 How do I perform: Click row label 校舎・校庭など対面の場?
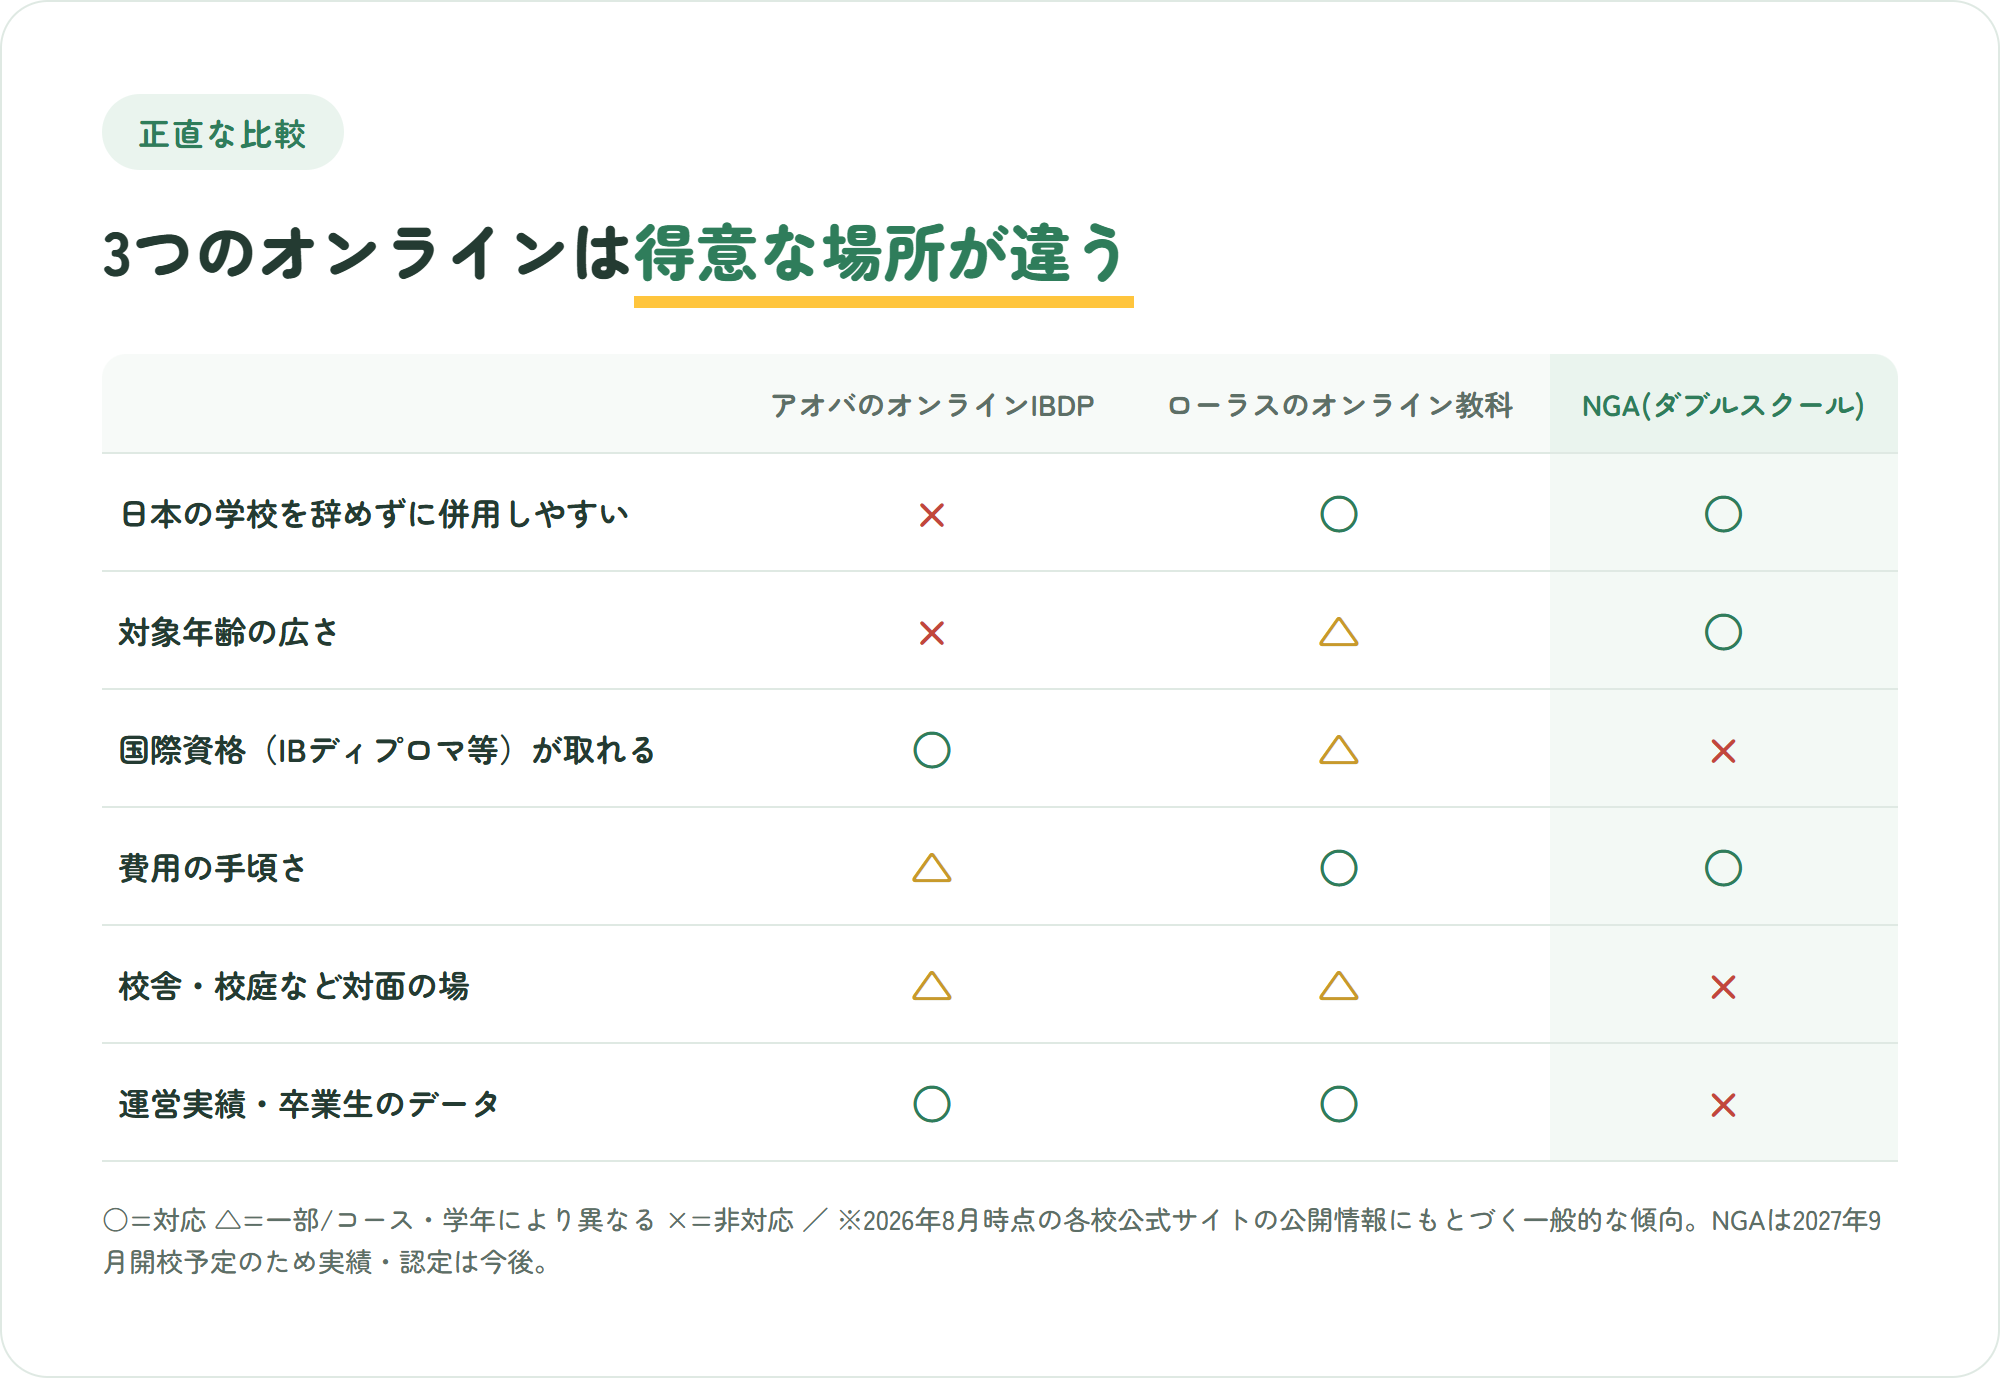click(294, 986)
